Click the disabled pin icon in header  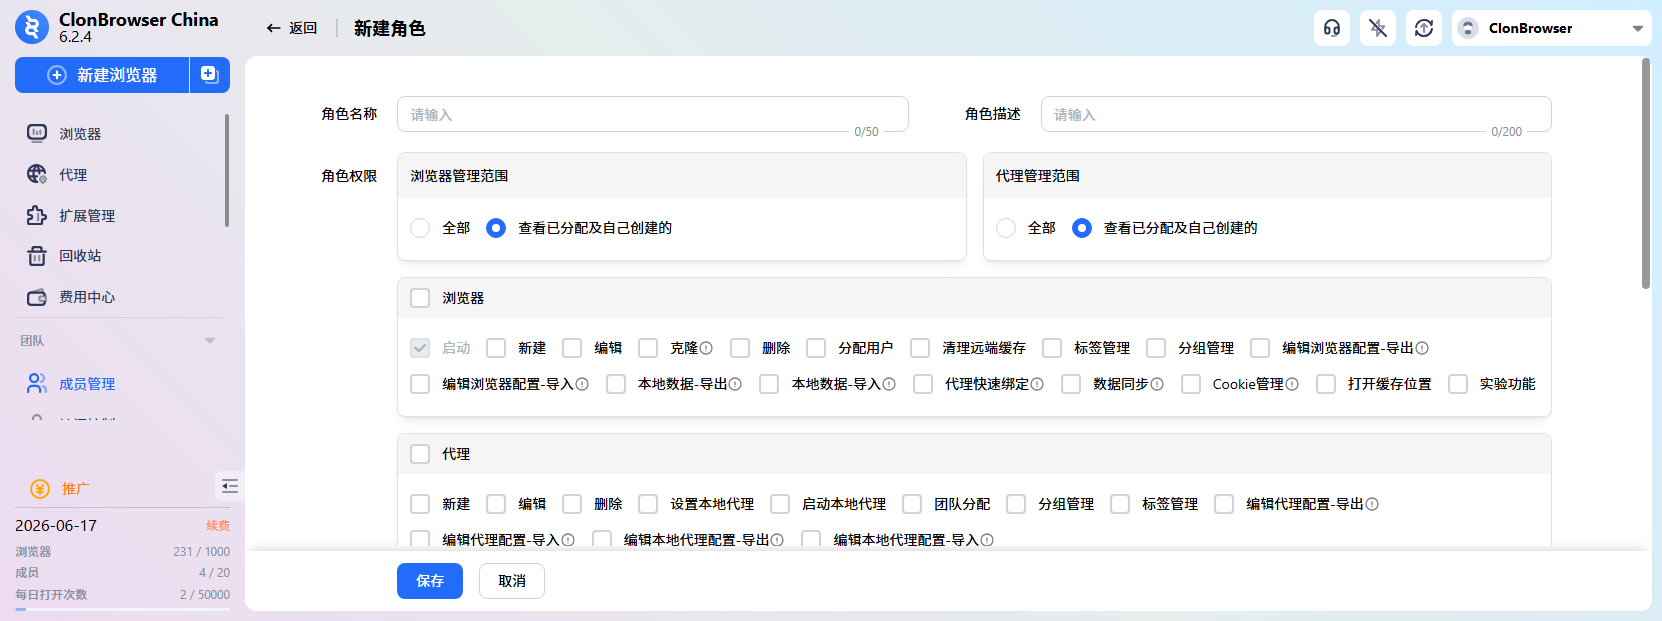[1378, 28]
